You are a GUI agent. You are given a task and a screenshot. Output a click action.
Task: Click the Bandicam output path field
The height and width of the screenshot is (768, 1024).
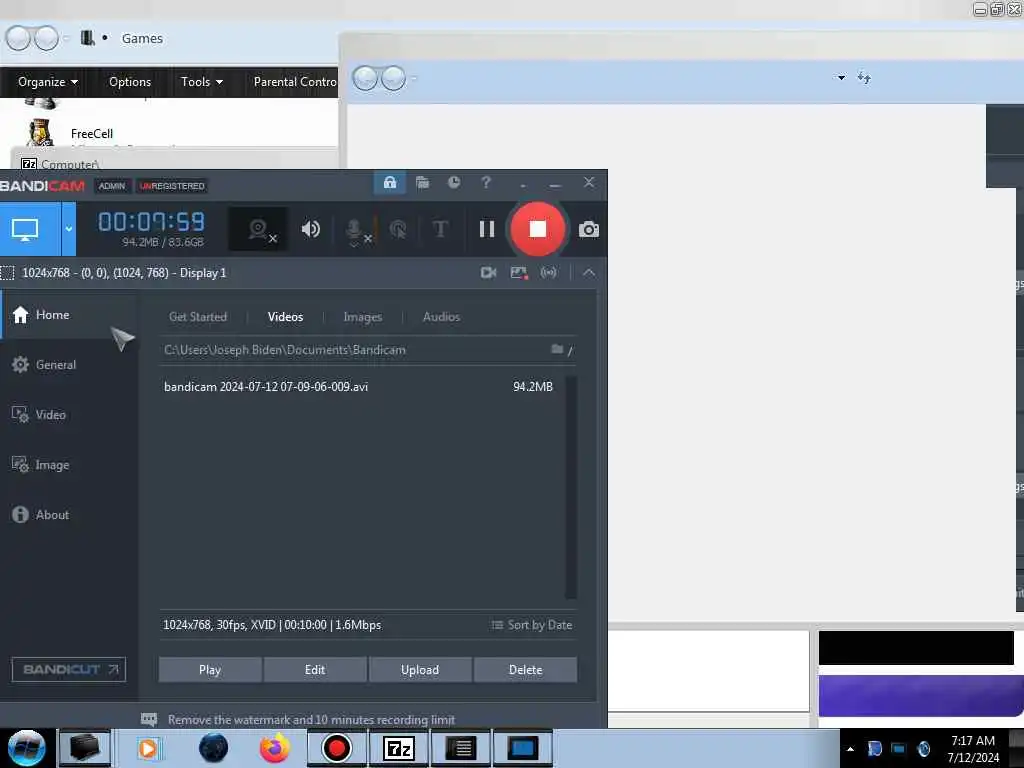tap(353, 350)
